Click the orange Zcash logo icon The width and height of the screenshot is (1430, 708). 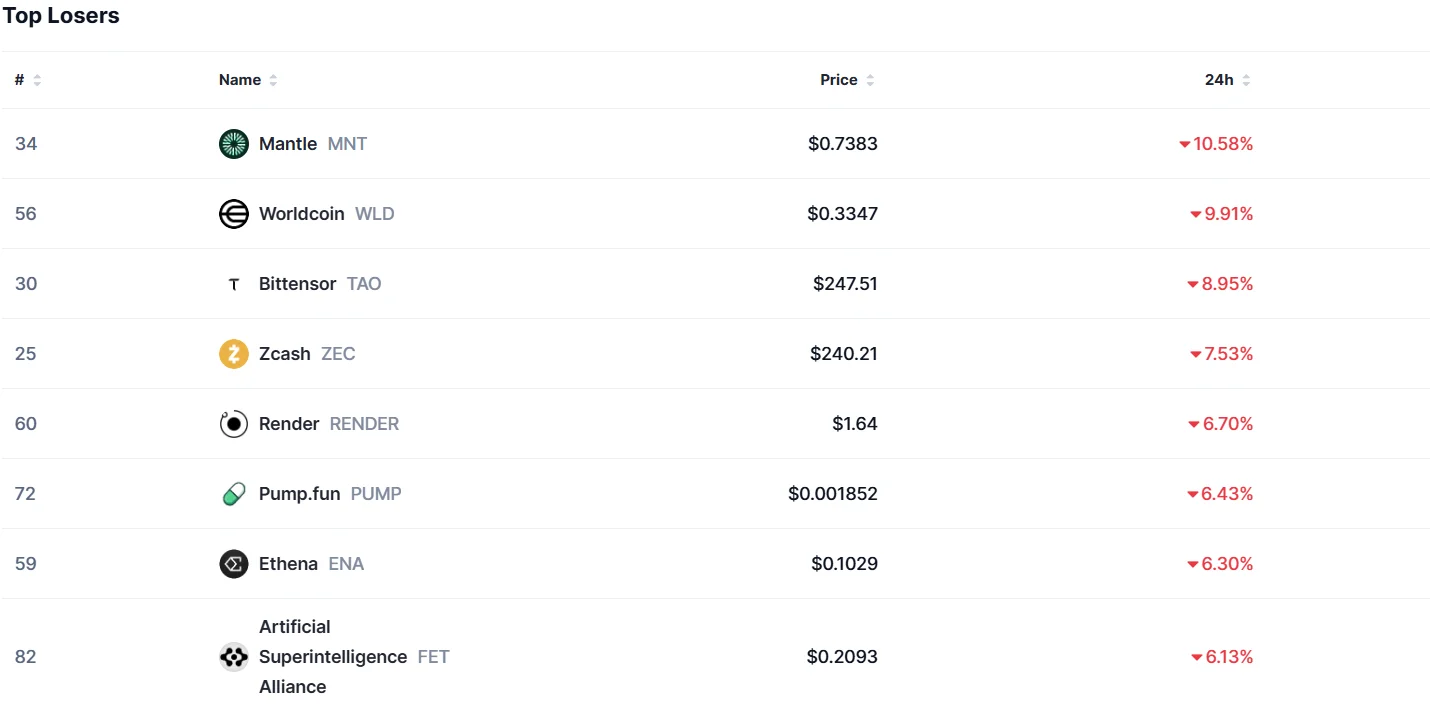(233, 354)
